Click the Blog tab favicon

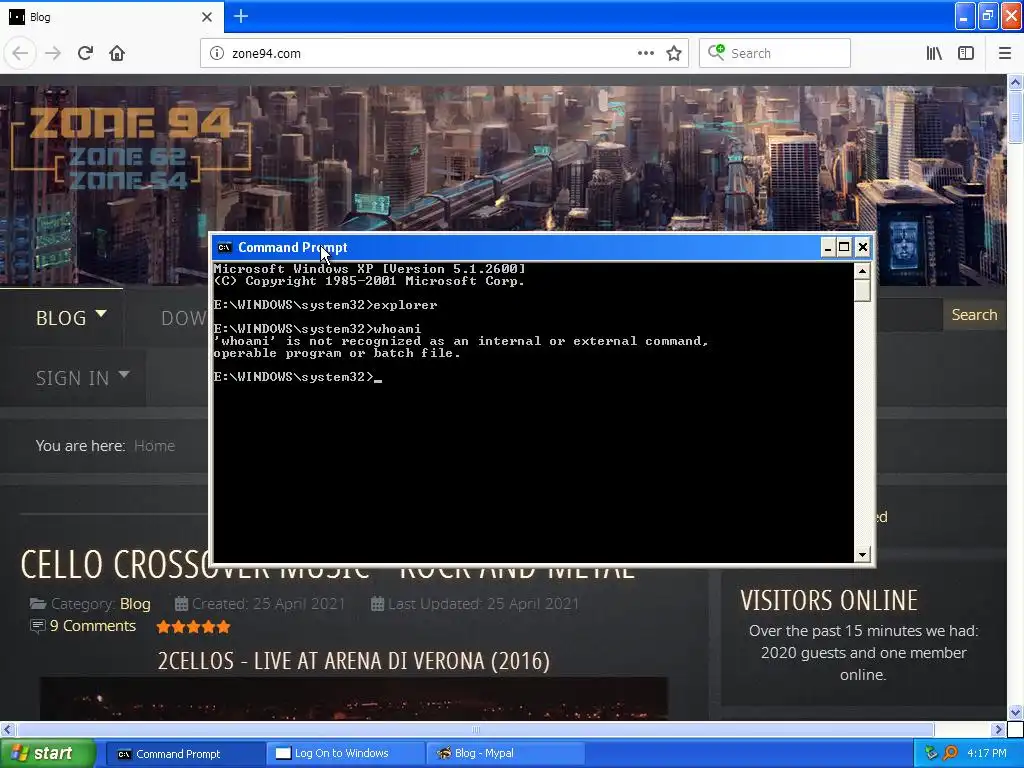click(17, 17)
